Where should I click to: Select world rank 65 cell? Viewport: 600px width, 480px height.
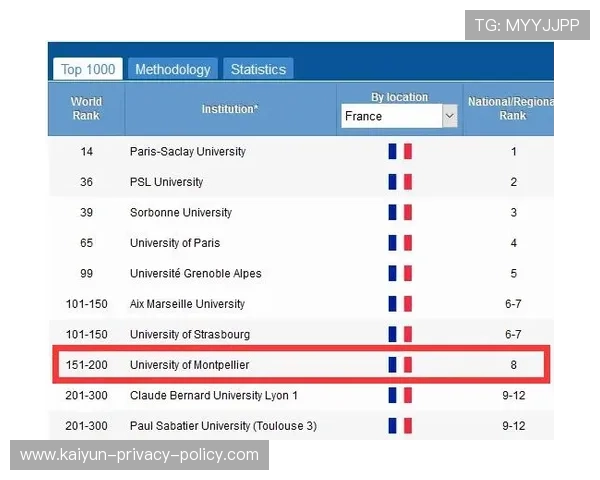click(x=86, y=243)
